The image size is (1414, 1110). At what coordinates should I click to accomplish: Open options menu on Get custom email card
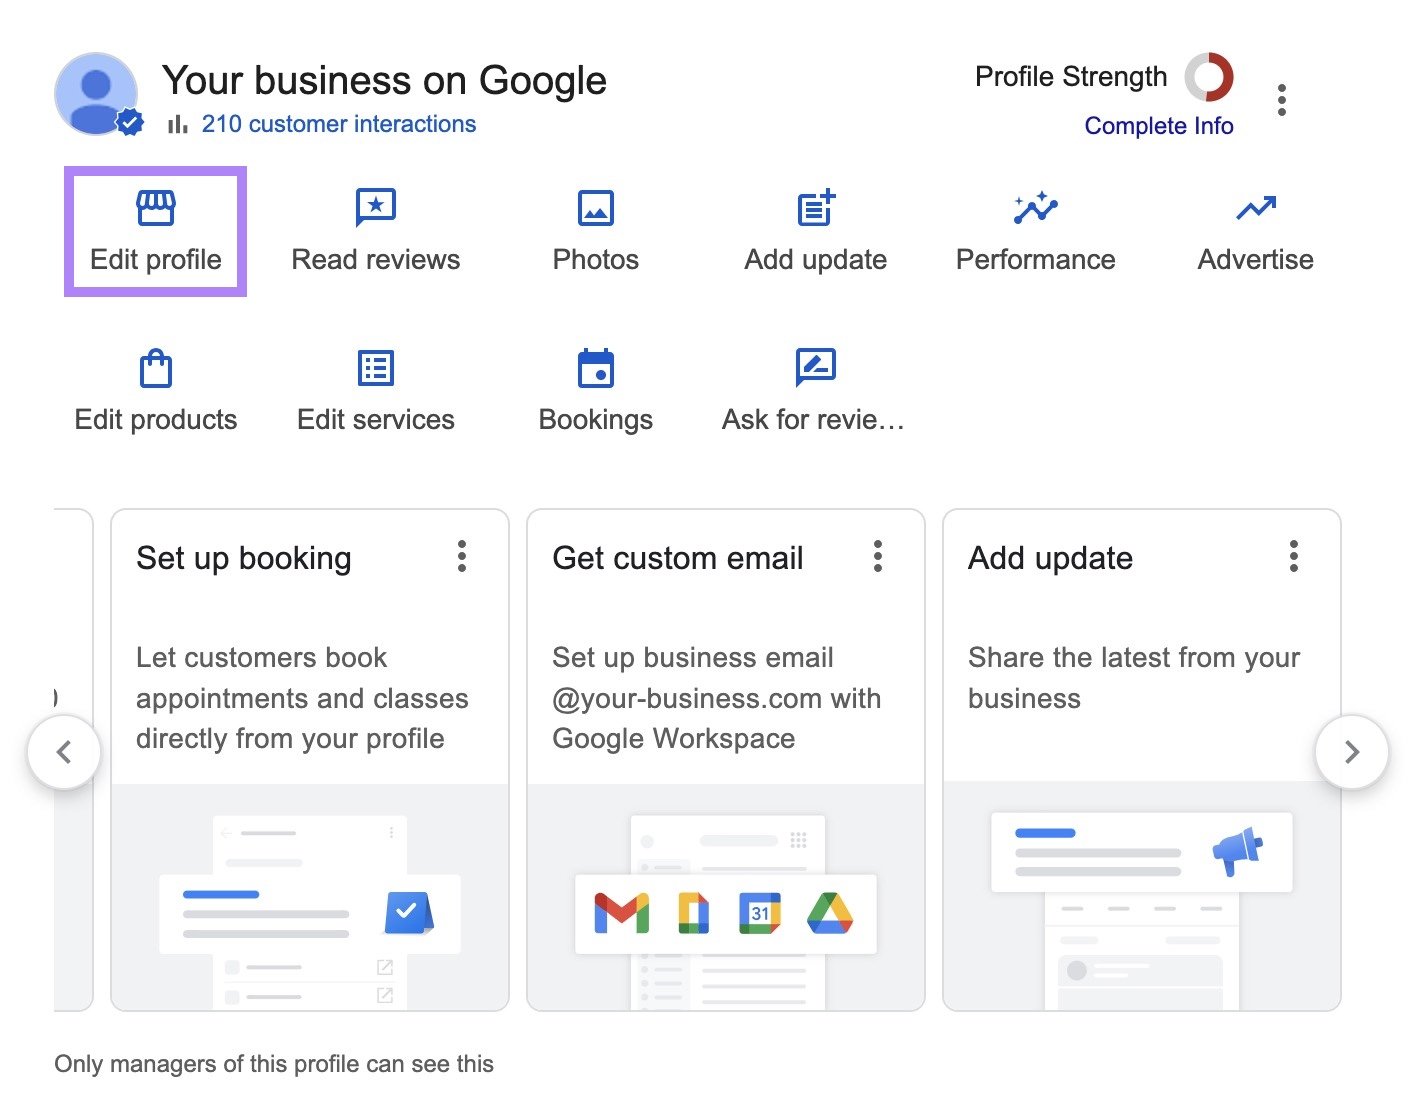878,556
